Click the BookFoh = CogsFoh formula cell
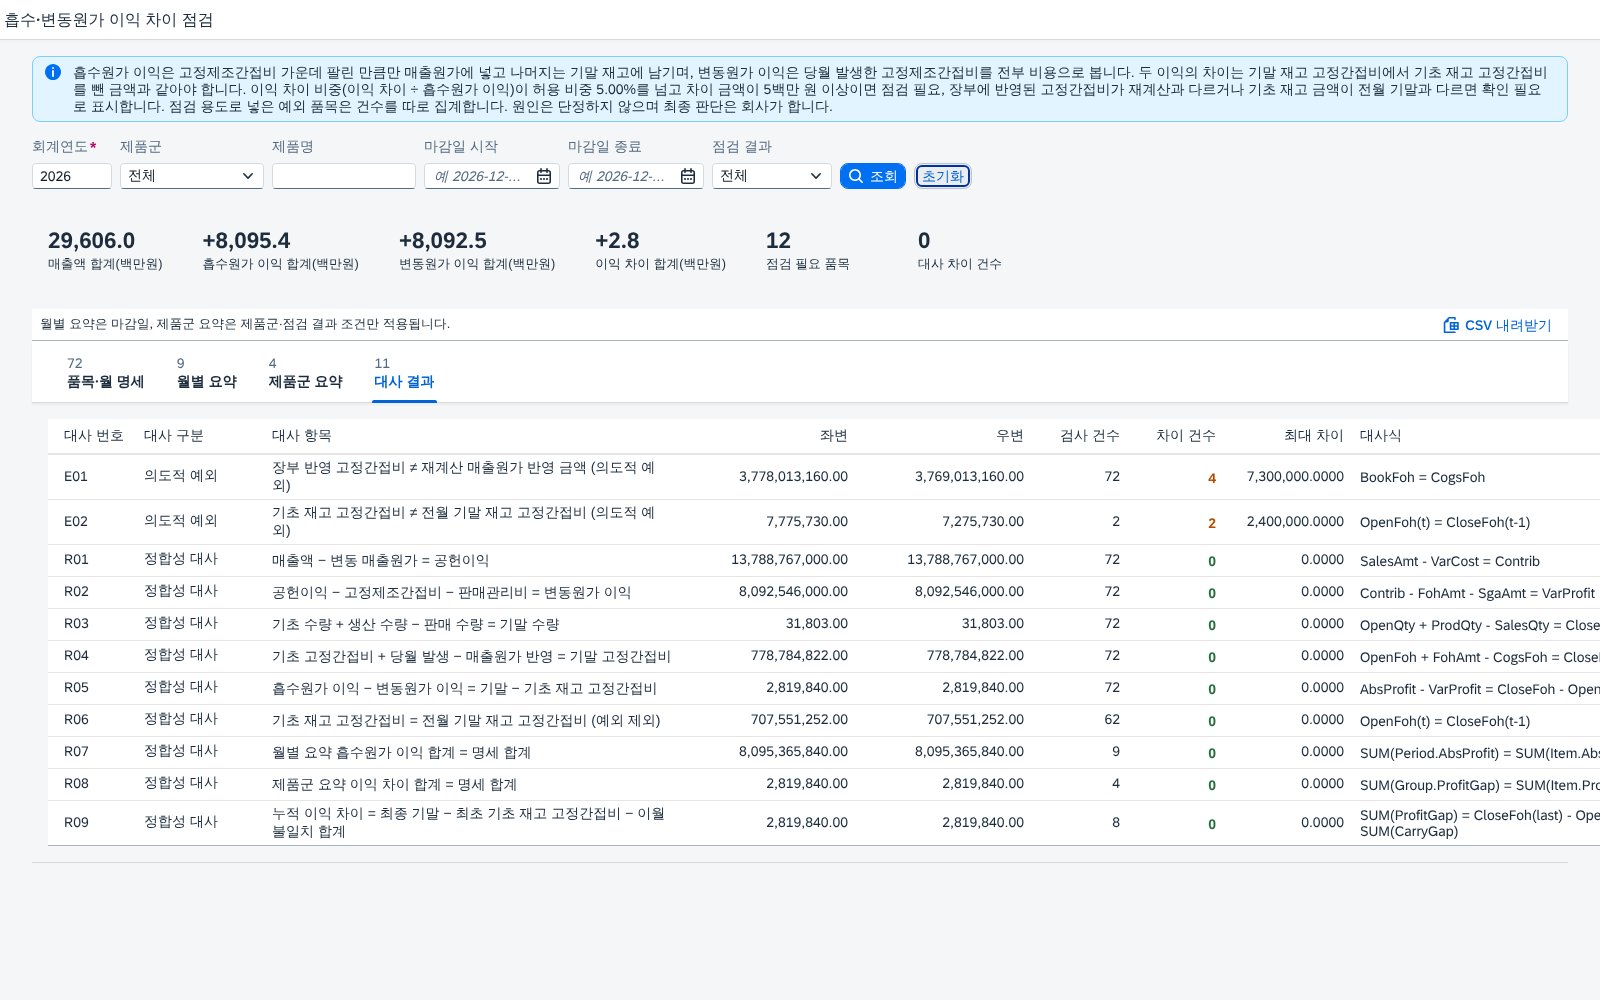This screenshot has height=1000, width=1600. (1422, 478)
